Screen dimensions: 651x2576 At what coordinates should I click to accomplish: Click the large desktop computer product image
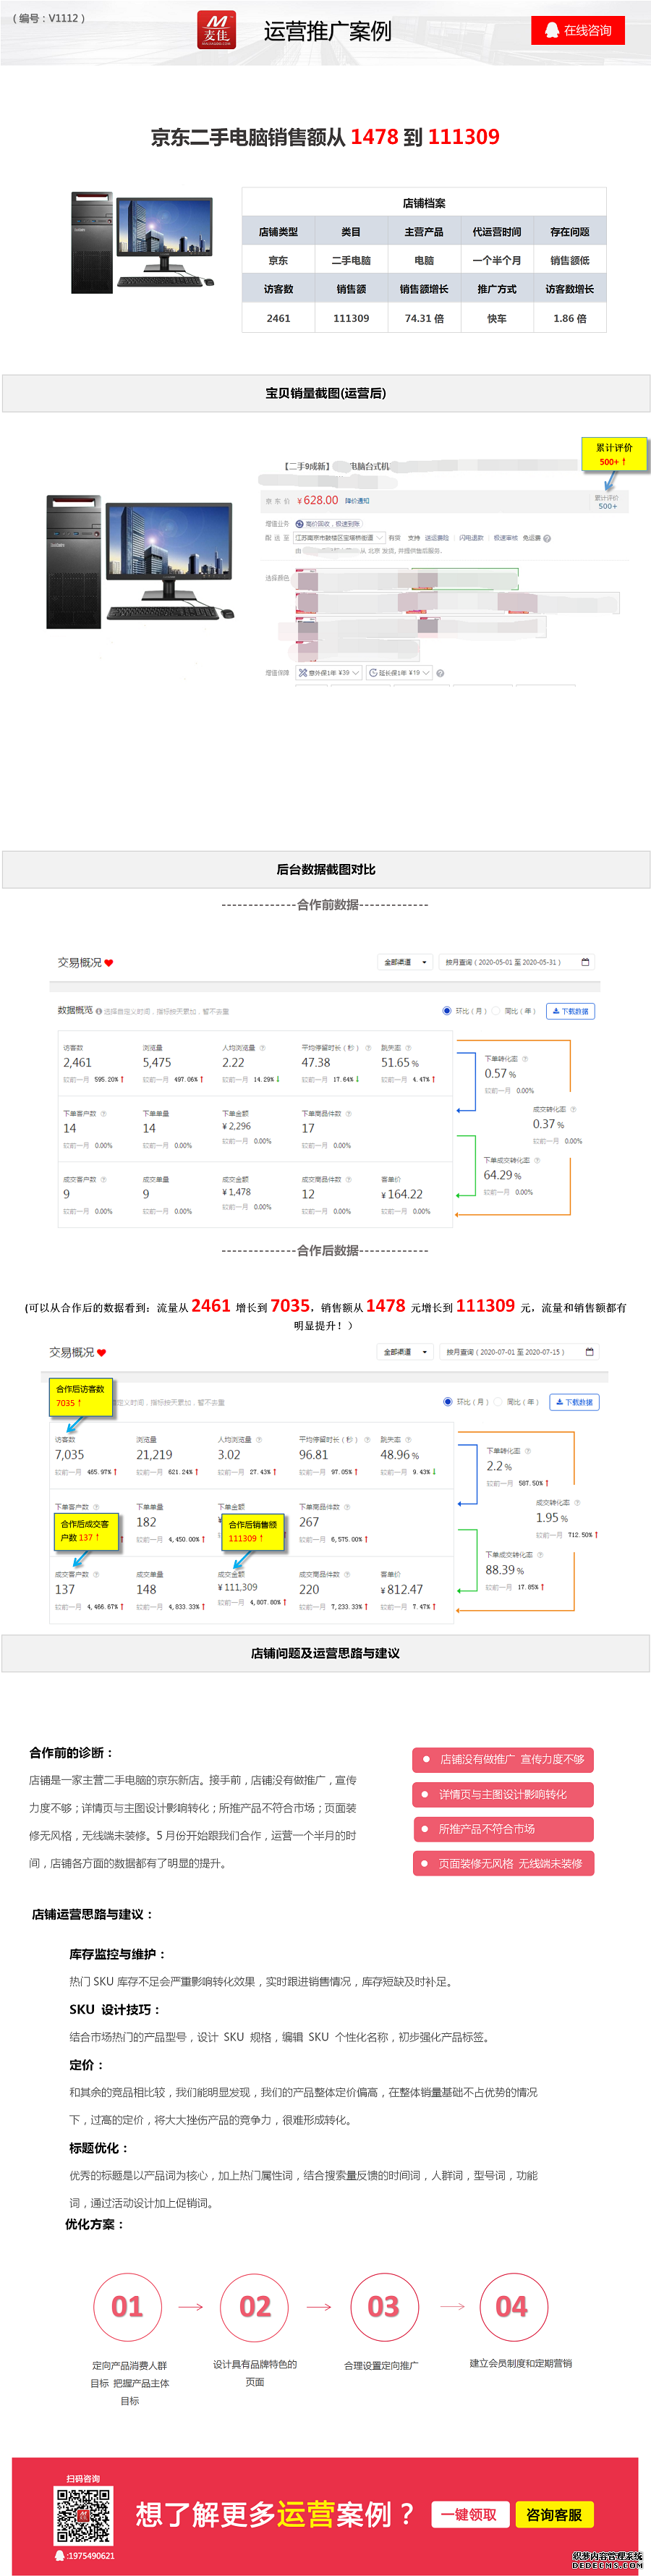click(x=140, y=561)
